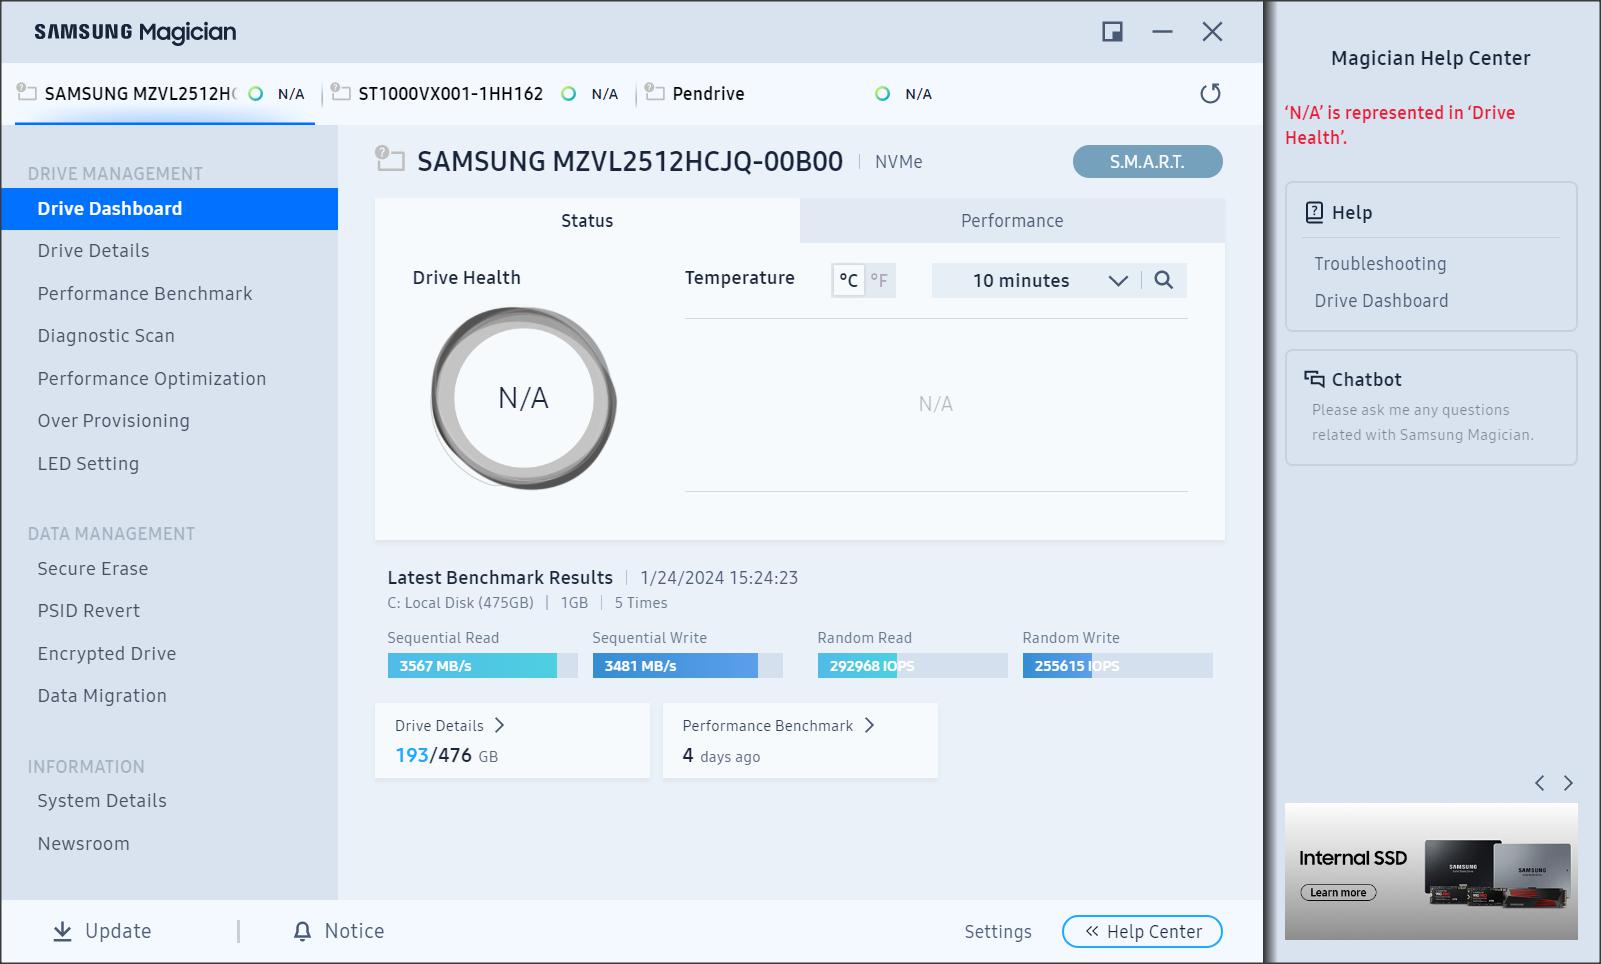1601x964 pixels.
Task: Click the '4 days ago' benchmark text
Action: pos(721,756)
